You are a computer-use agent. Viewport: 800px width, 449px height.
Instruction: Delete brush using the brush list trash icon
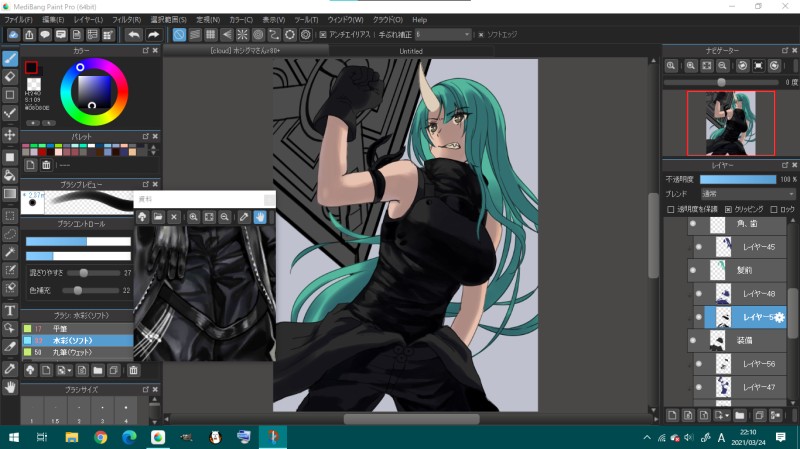[133, 370]
